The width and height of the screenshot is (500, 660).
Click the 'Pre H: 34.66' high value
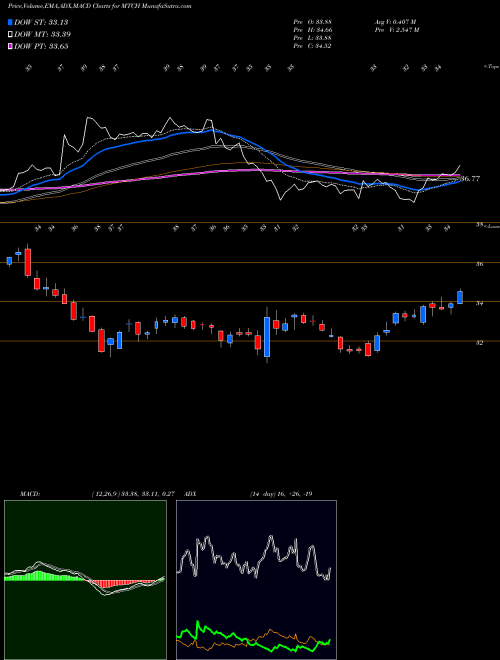(x=312, y=30)
